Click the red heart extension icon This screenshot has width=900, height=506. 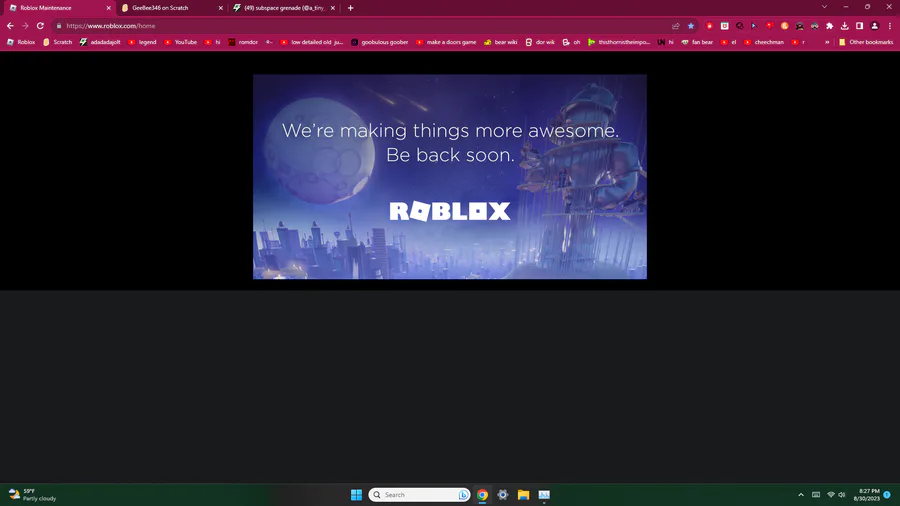[770, 26]
